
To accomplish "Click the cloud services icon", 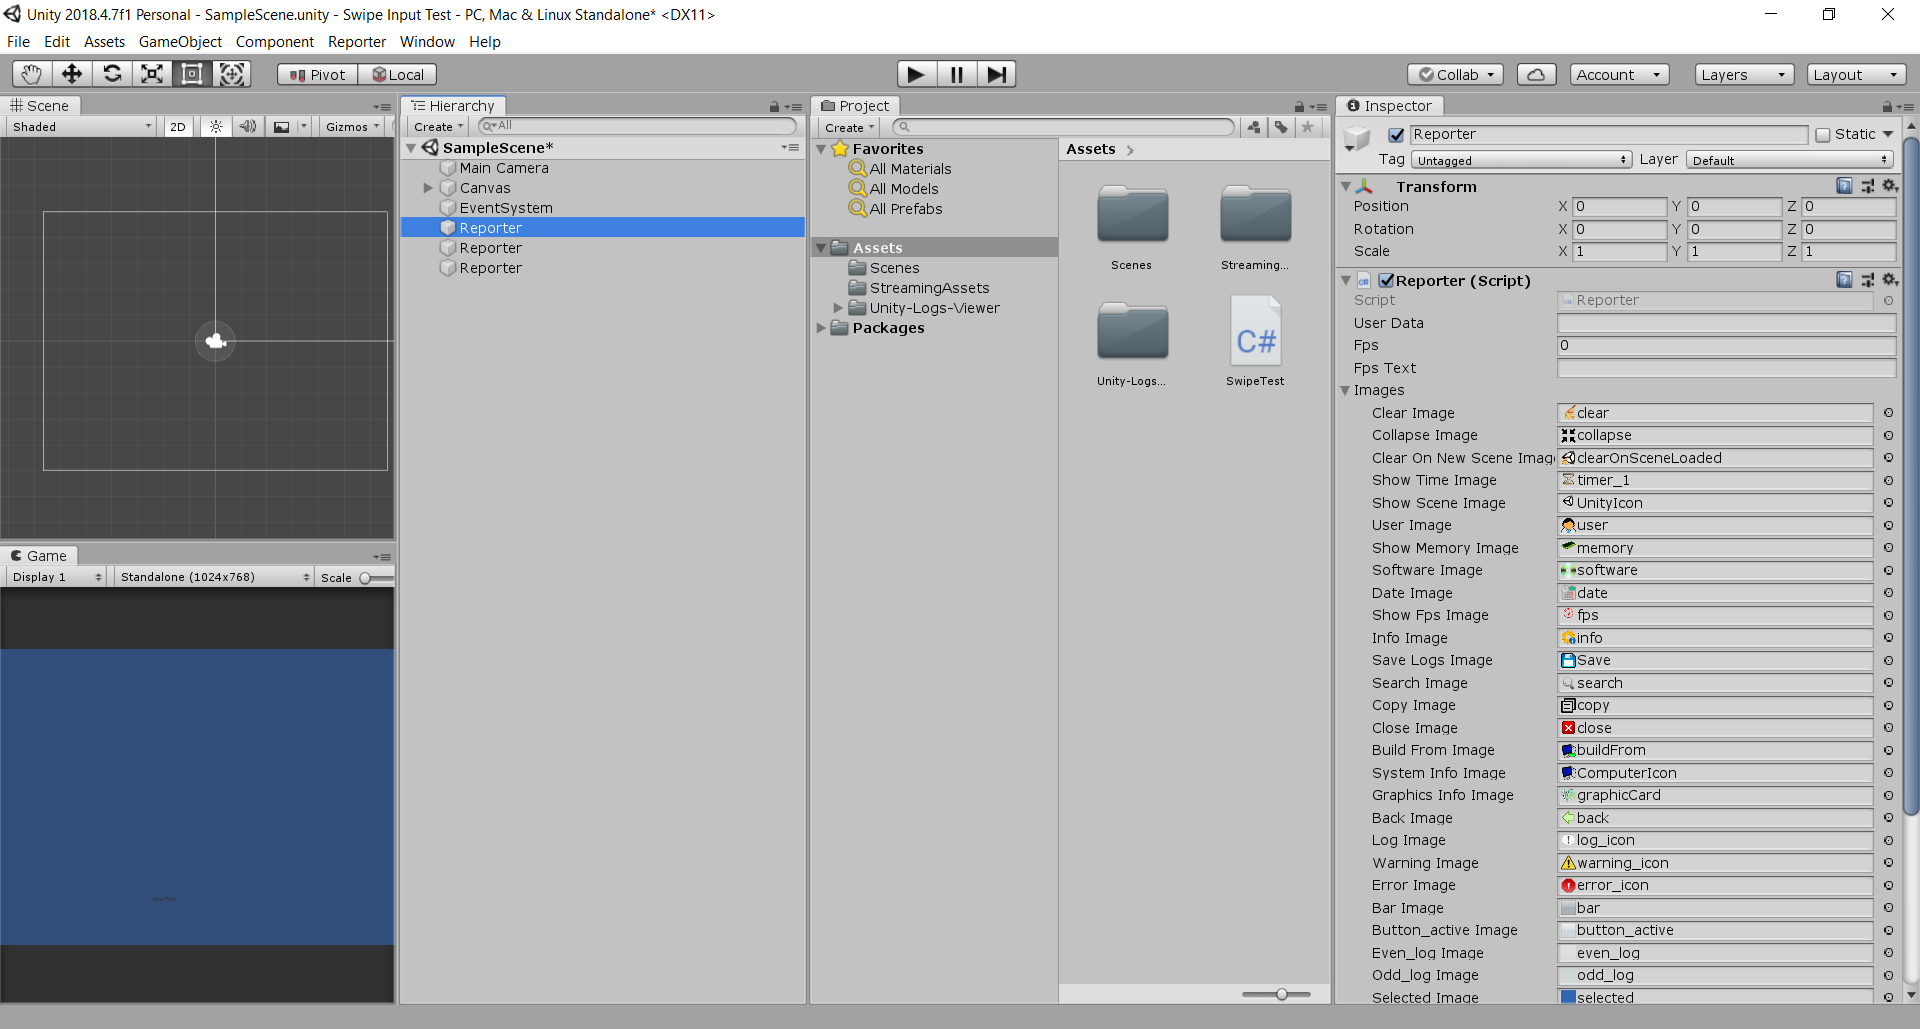I will (x=1536, y=73).
